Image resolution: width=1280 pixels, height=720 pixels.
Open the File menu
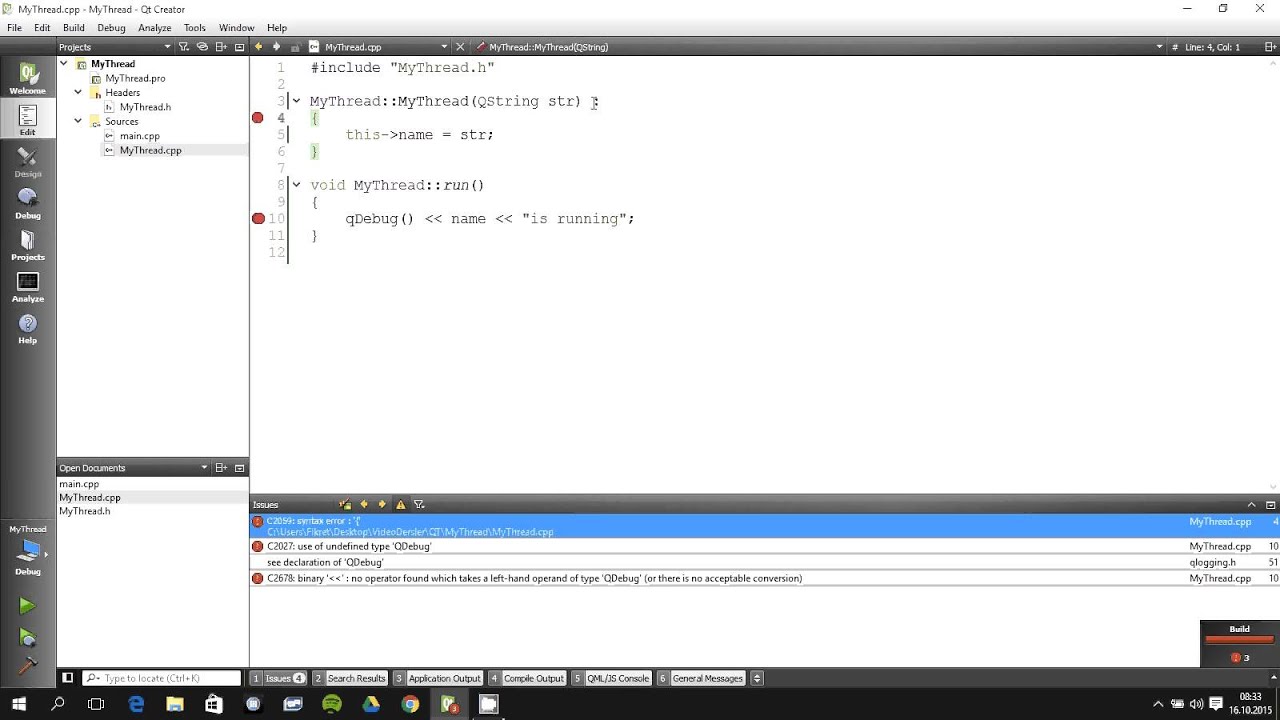pos(14,28)
